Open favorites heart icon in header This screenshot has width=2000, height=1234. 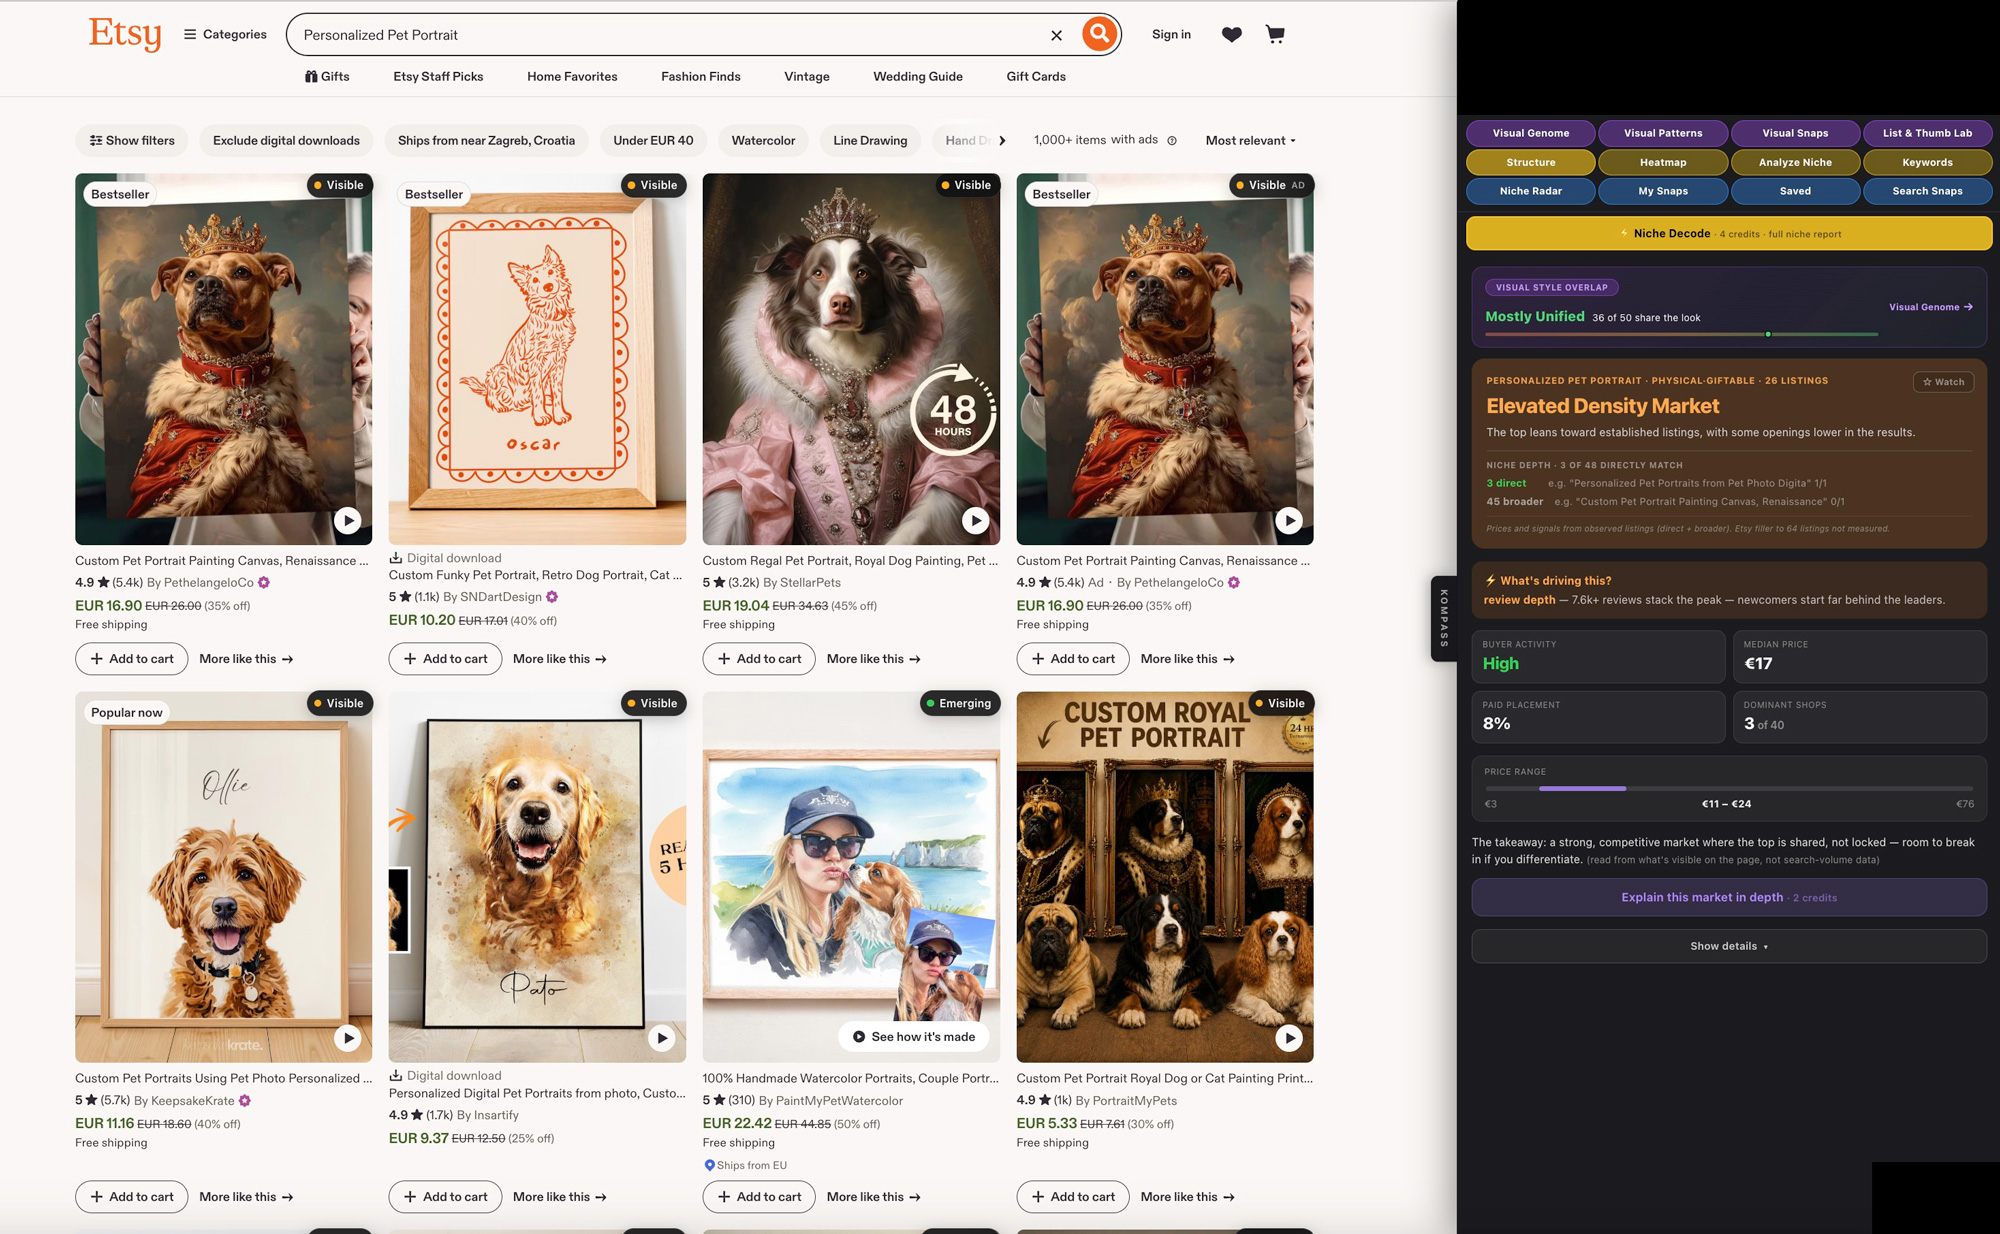[x=1231, y=35]
